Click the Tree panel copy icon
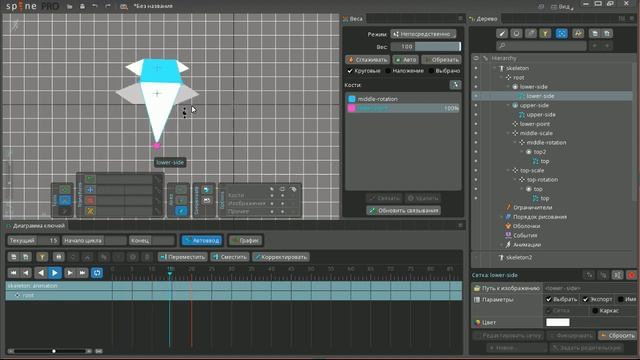This screenshot has height=360, width=640. [x=595, y=33]
